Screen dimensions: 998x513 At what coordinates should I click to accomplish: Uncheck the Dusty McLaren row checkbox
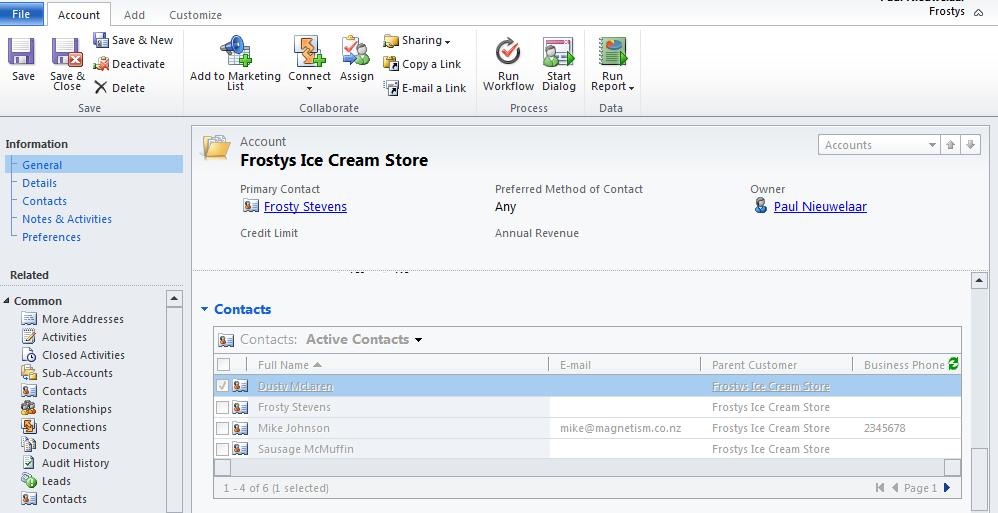coord(223,386)
